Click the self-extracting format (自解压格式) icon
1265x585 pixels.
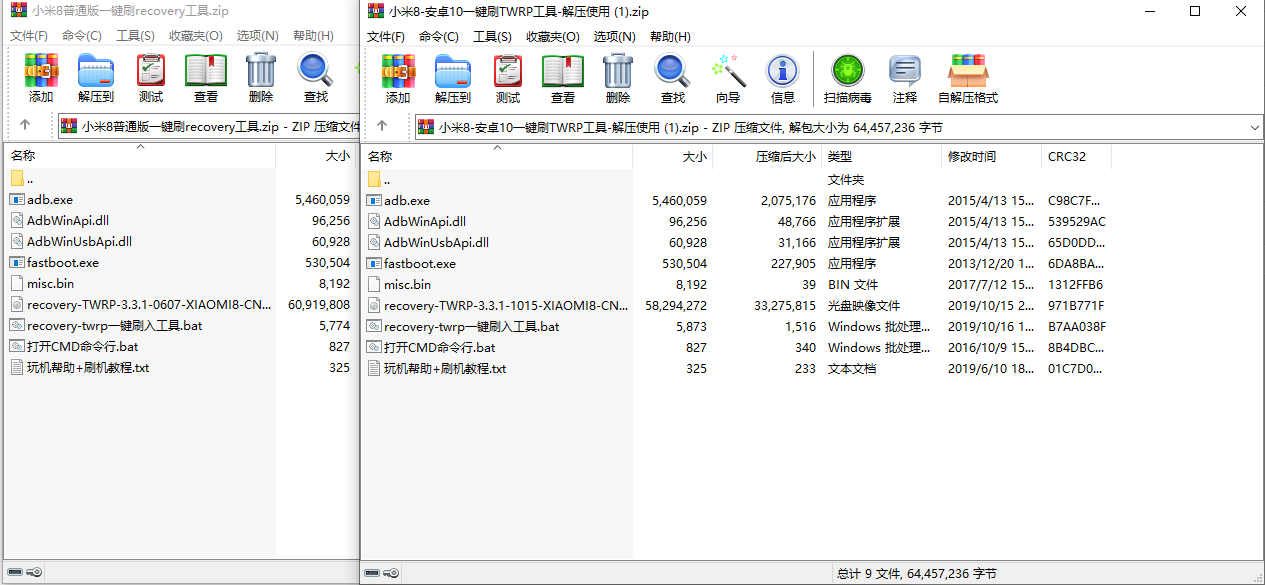968,79
